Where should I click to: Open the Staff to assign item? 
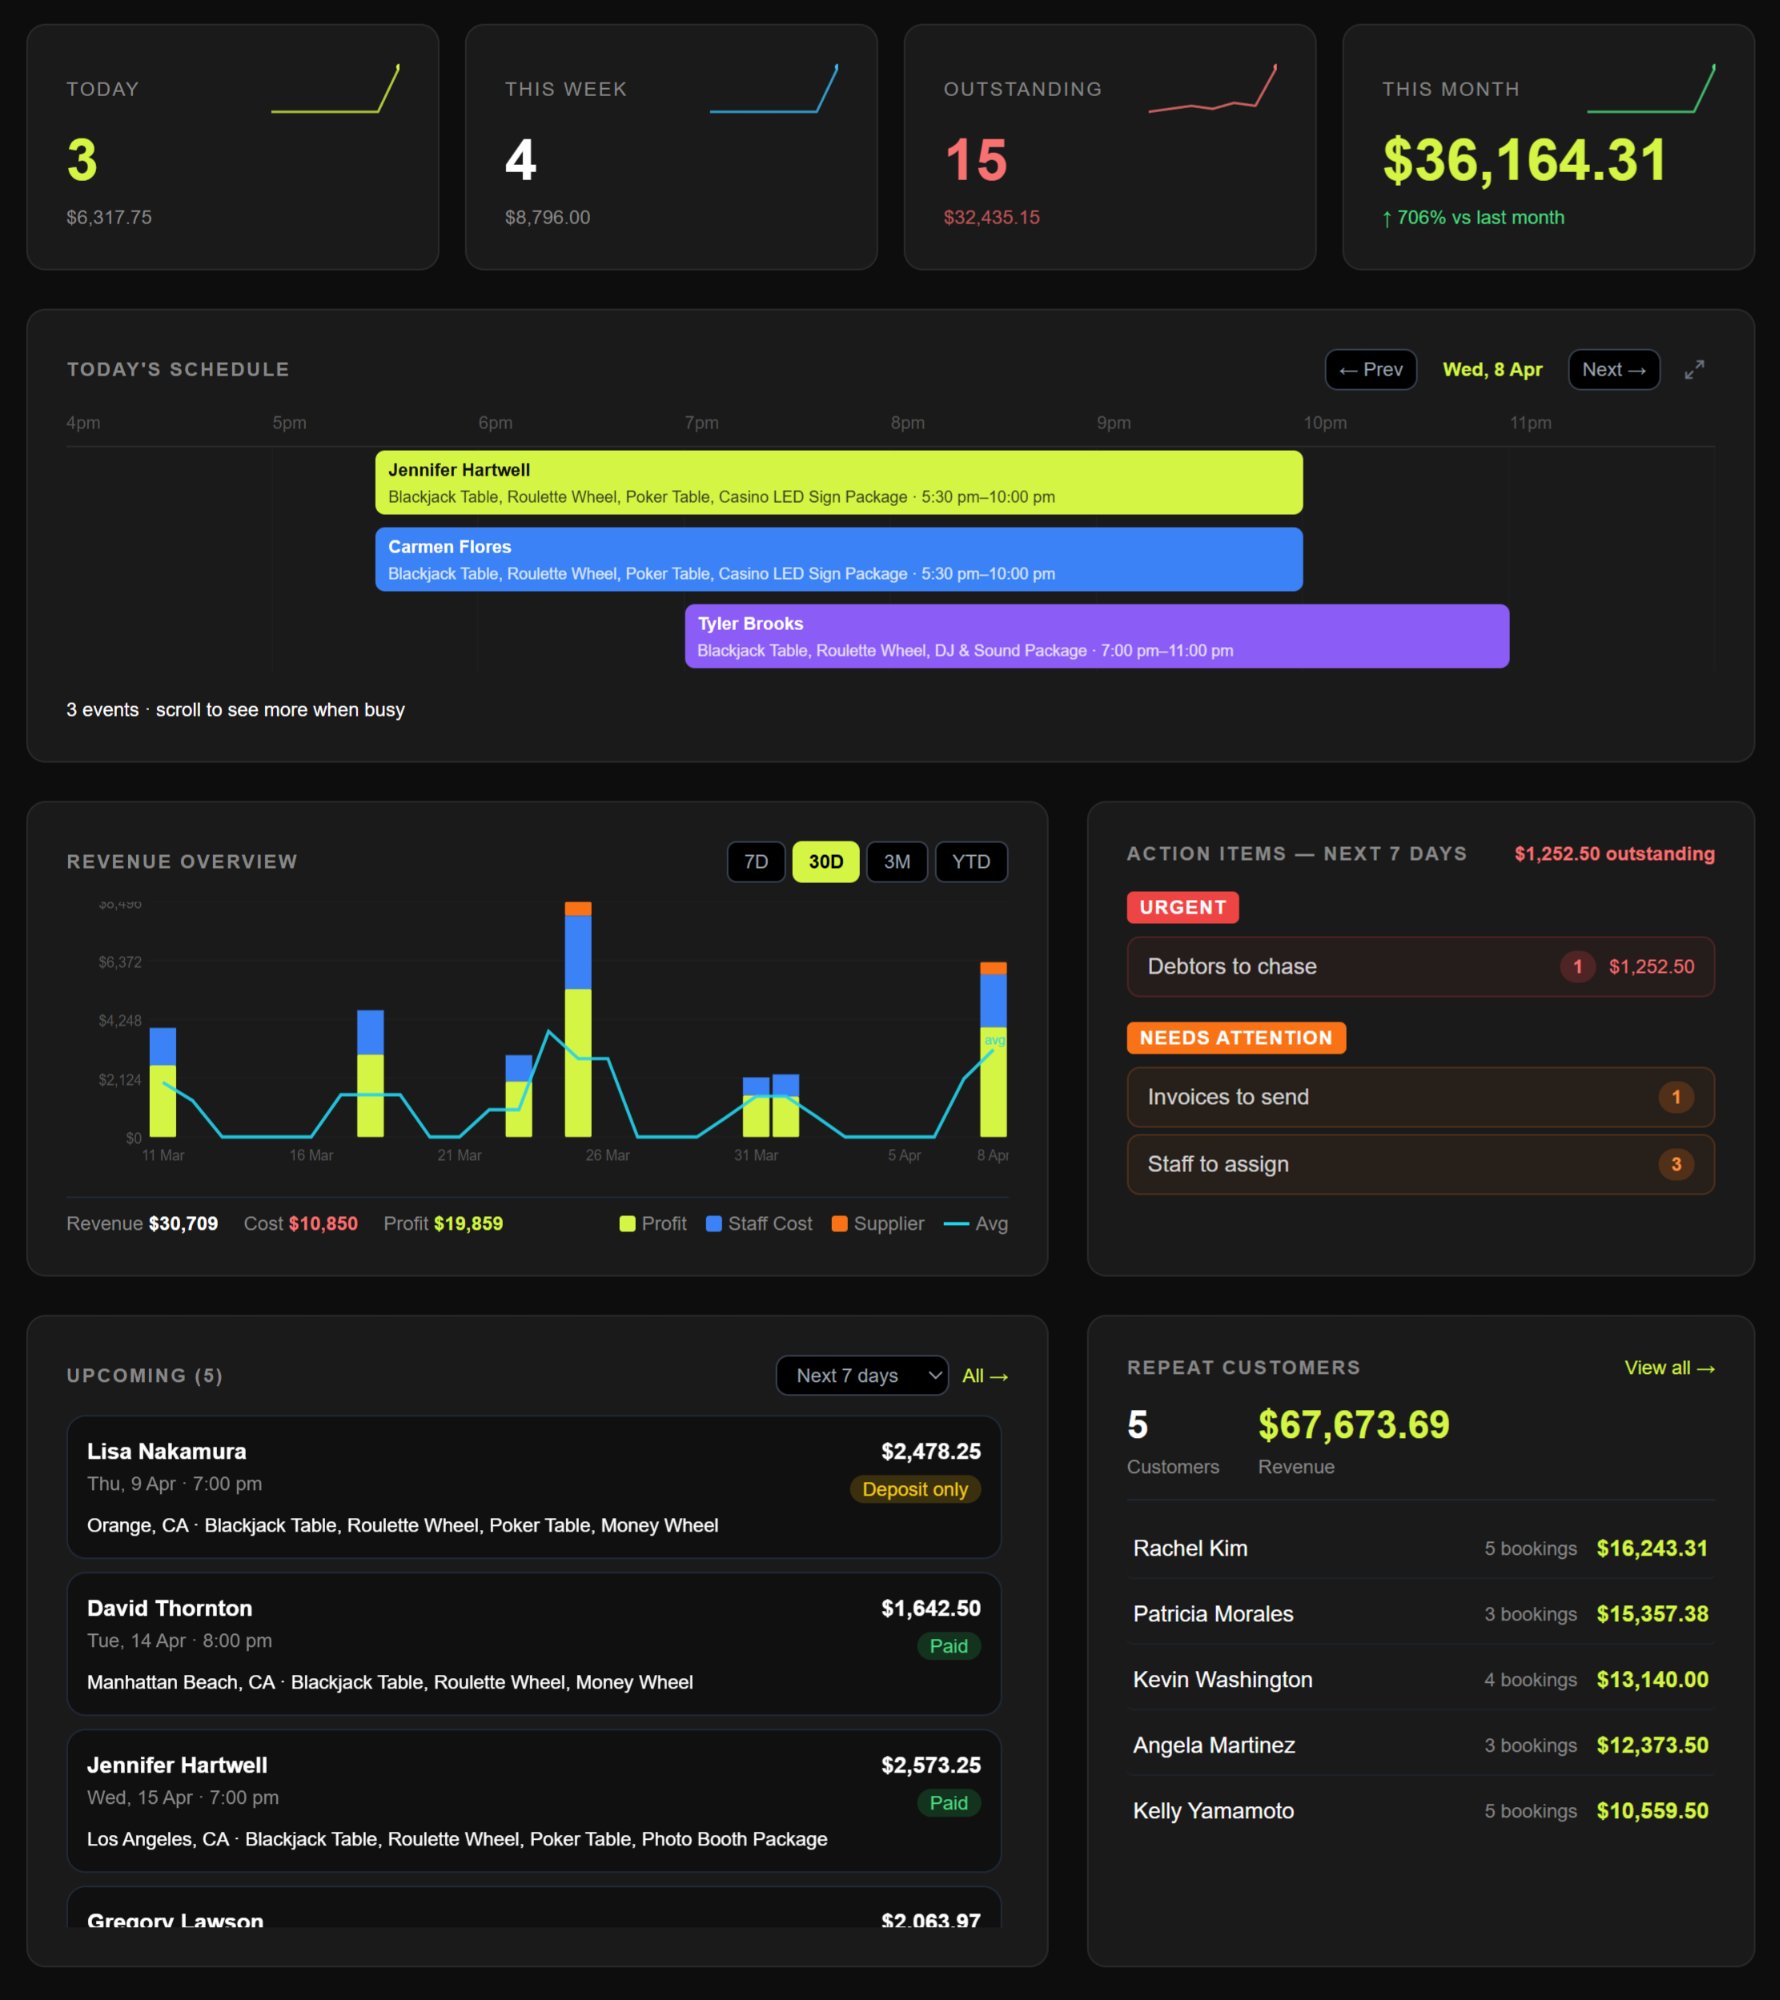tap(1420, 1164)
